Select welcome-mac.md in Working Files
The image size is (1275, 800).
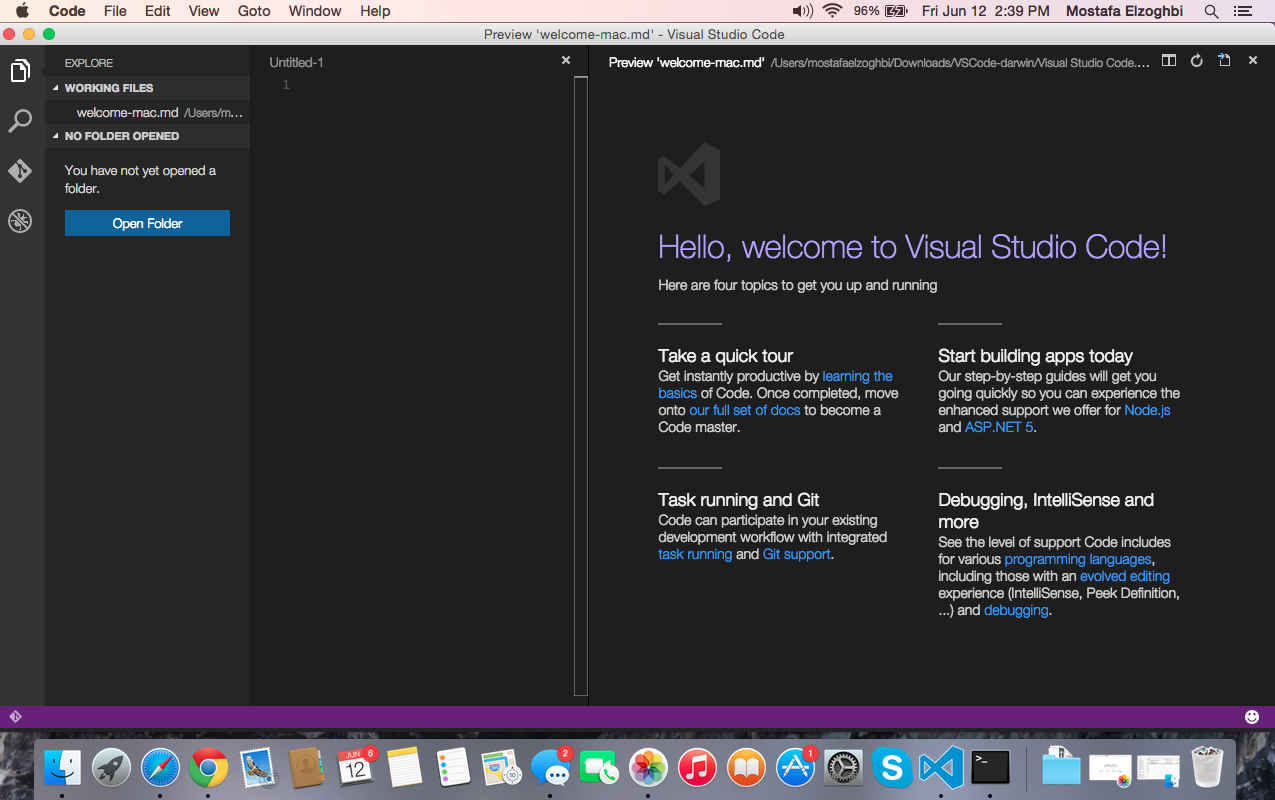pyautogui.click(x=147, y=112)
